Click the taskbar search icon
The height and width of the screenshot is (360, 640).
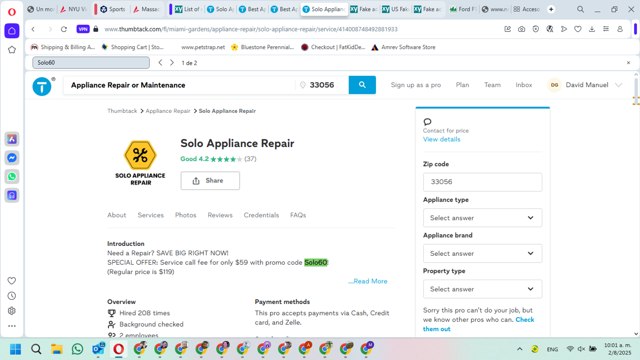(36, 349)
